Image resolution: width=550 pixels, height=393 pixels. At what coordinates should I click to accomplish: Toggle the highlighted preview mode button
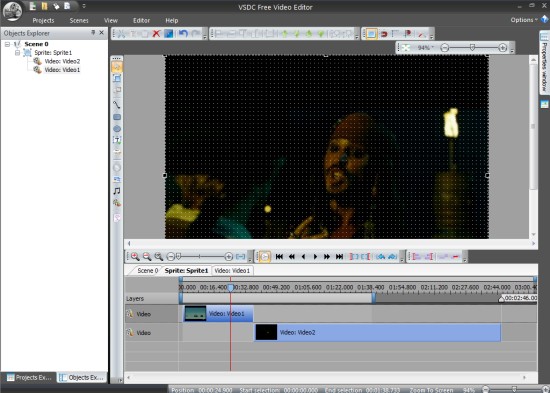pos(265,257)
